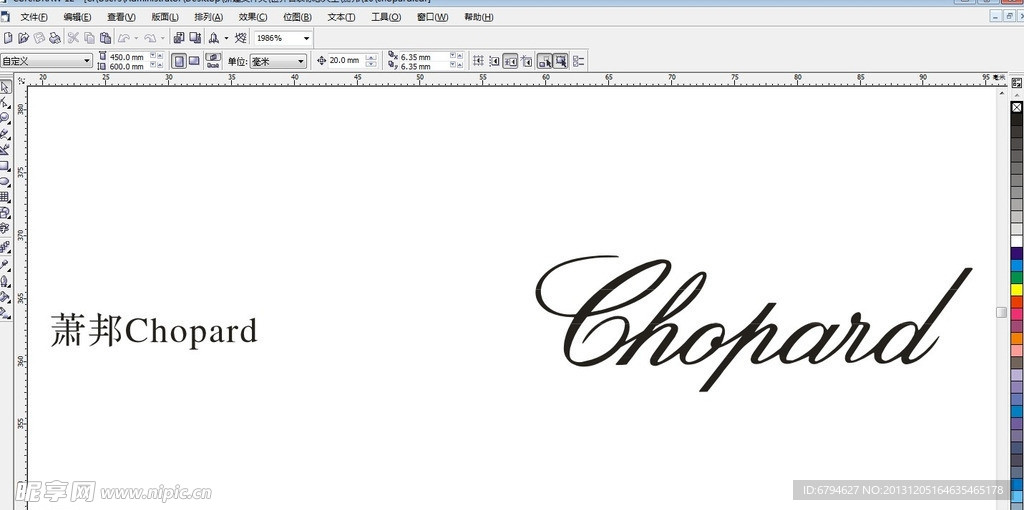Click the Print icon in toolbar
The image size is (1024, 510).
(x=55, y=38)
